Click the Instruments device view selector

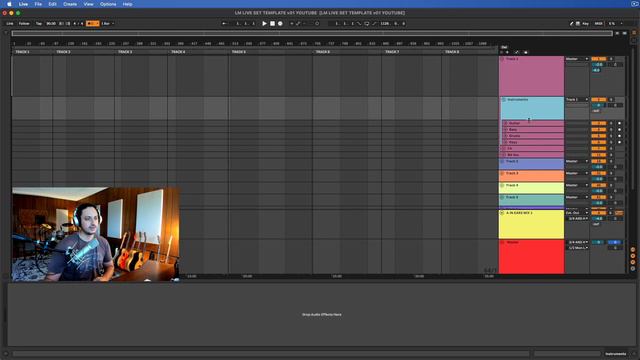tap(616, 354)
